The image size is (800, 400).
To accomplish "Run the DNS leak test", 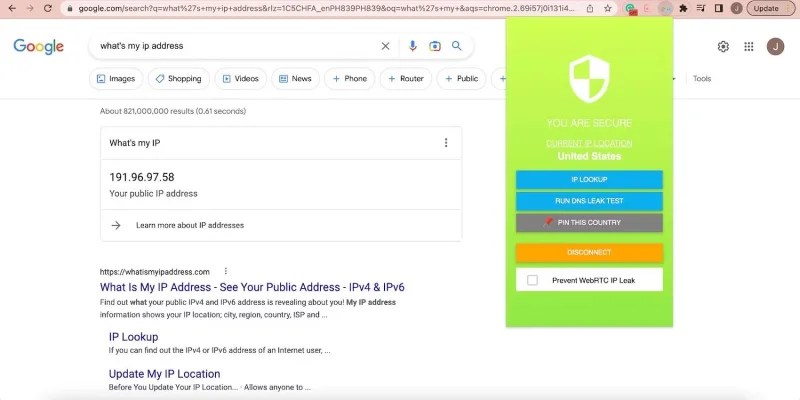I will (589, 201).
